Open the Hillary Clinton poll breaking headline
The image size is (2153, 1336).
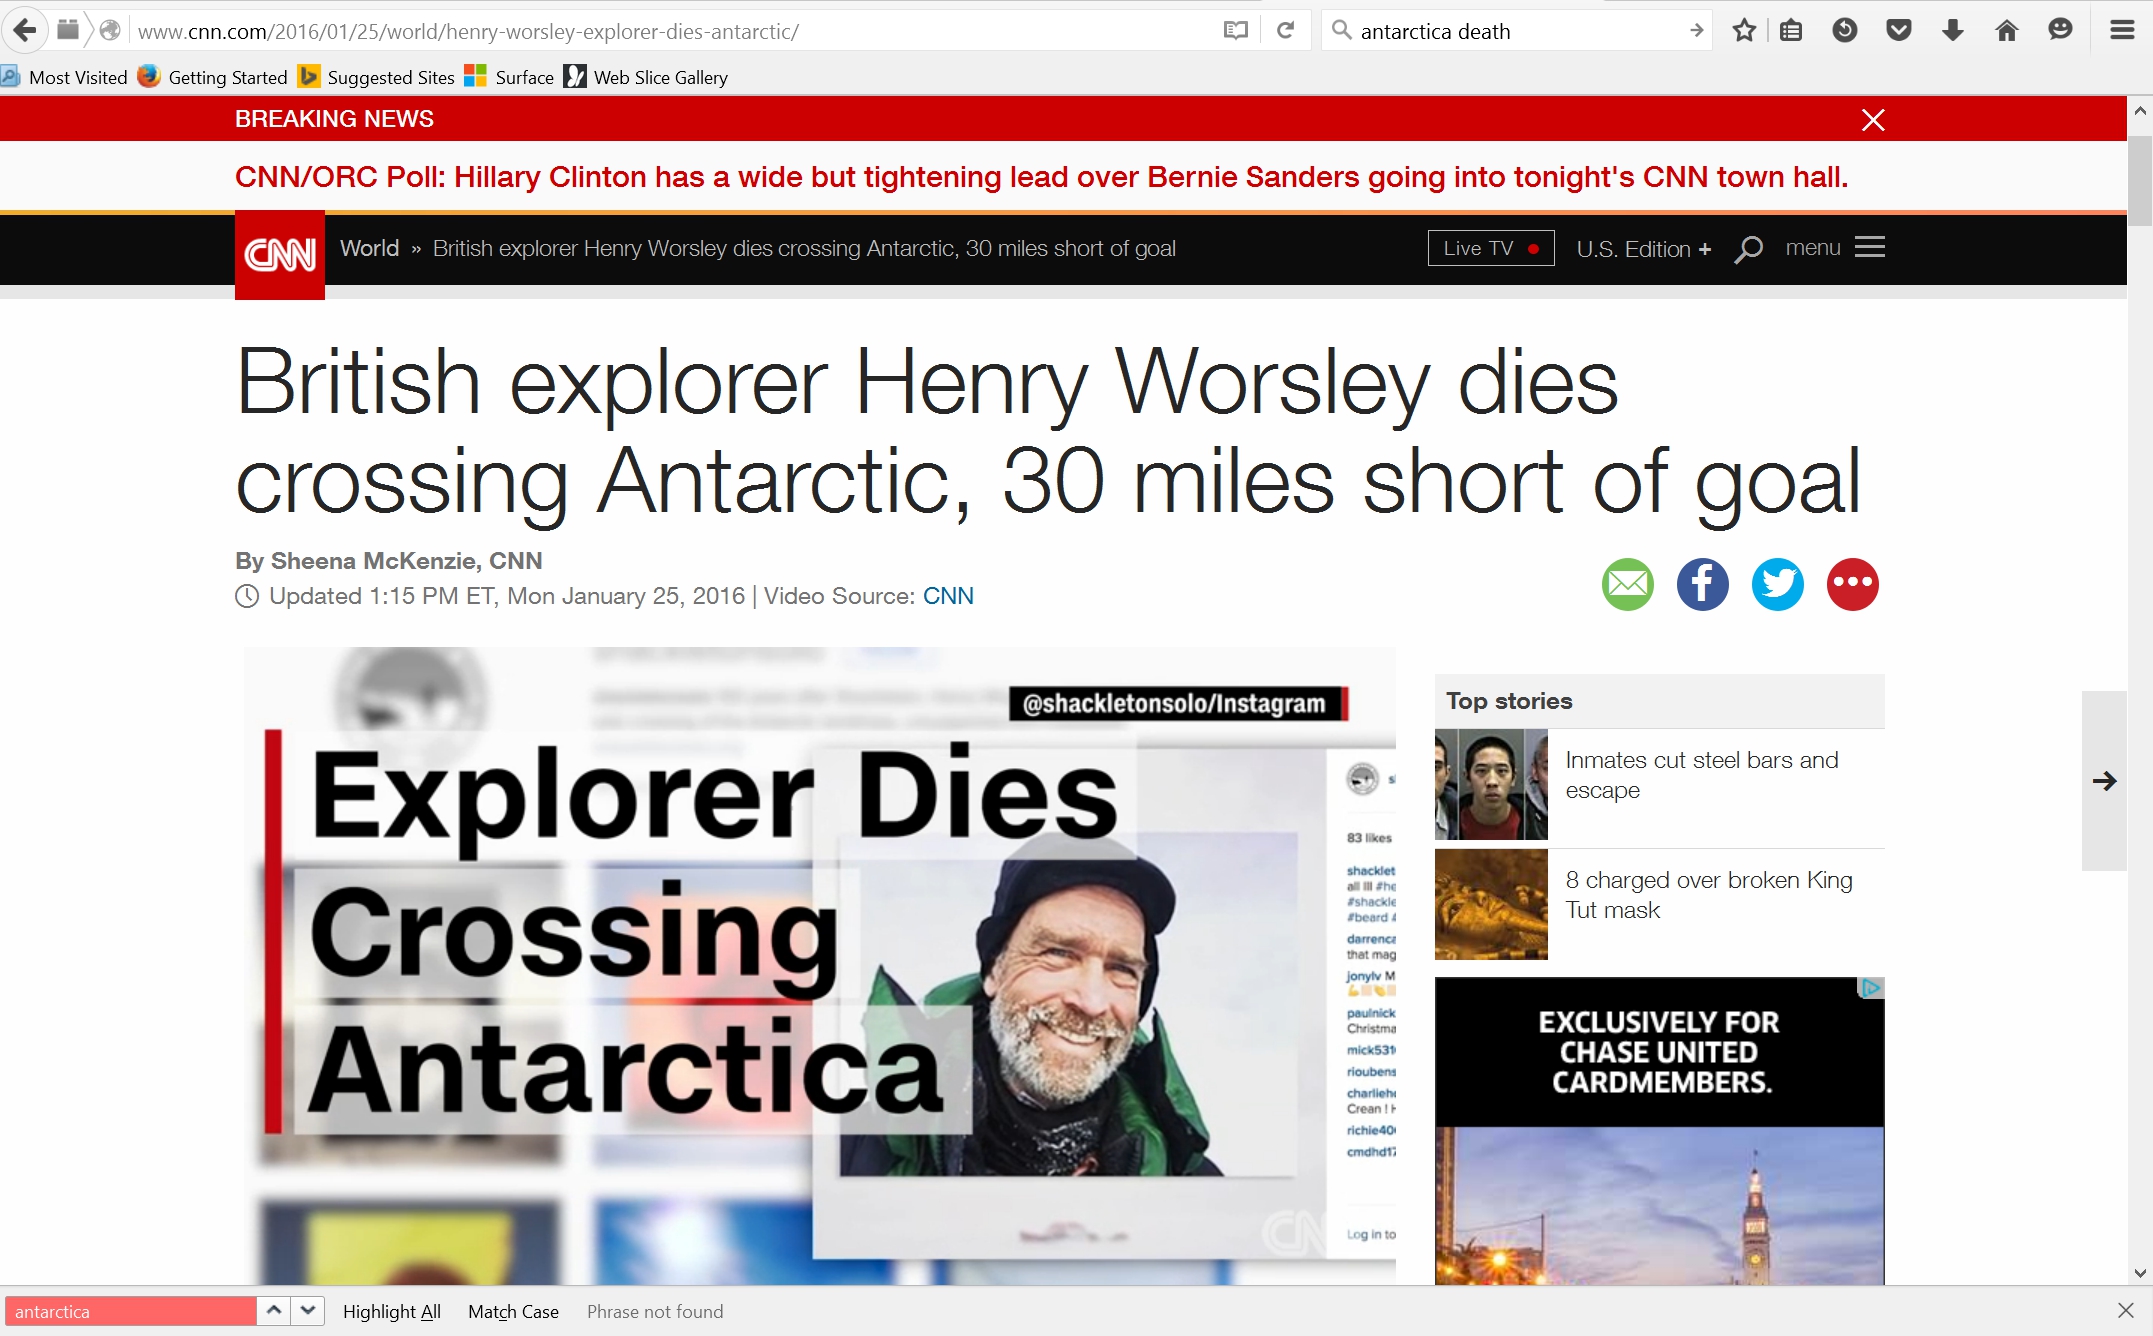point(1041,177)
